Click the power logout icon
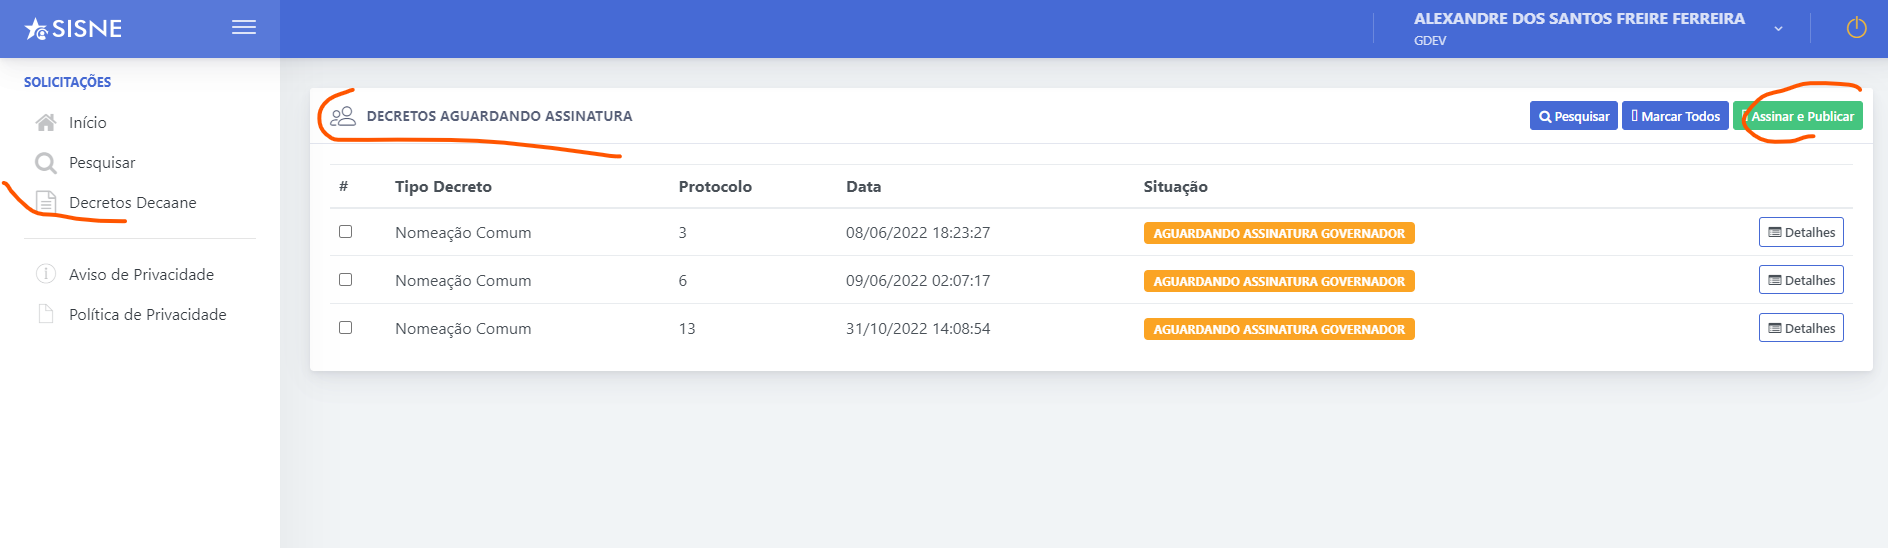This screenshot has width=1888, height=548. [x=1856, y=28]
